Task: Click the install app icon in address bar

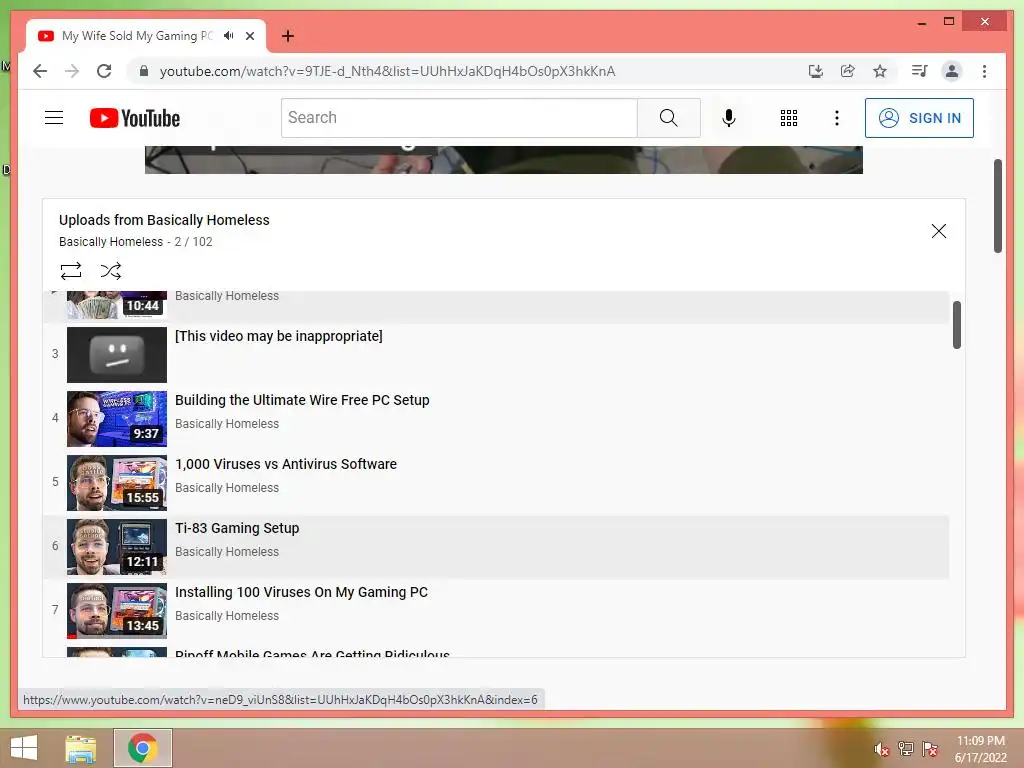Action: (815, 71)
